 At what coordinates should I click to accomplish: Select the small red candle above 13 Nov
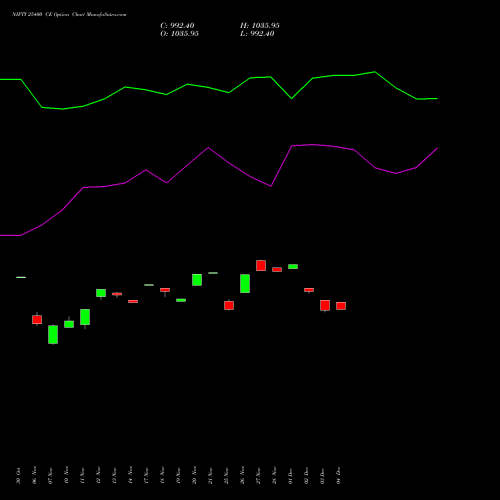click(x=117, y=294)
